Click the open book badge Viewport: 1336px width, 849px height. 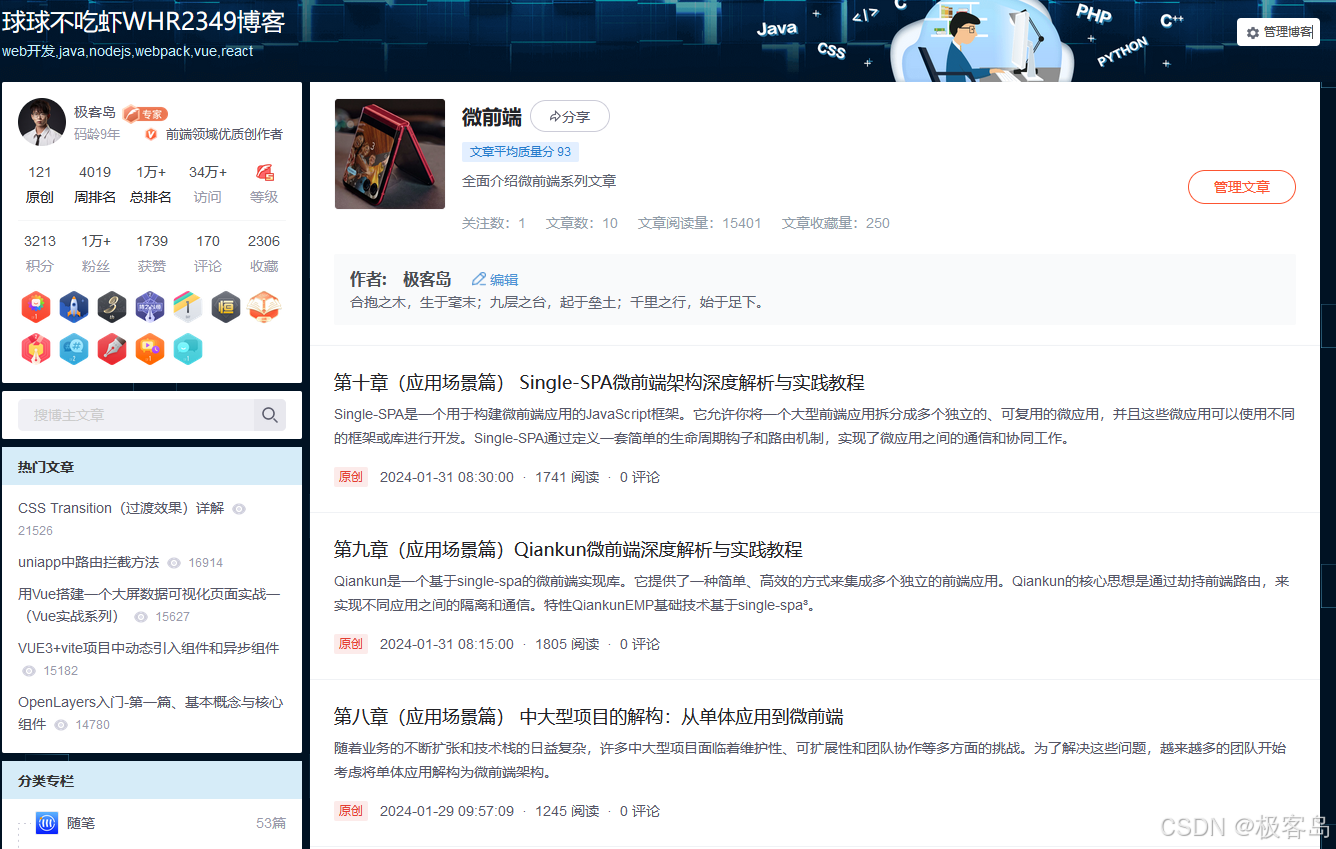point(264,307)
